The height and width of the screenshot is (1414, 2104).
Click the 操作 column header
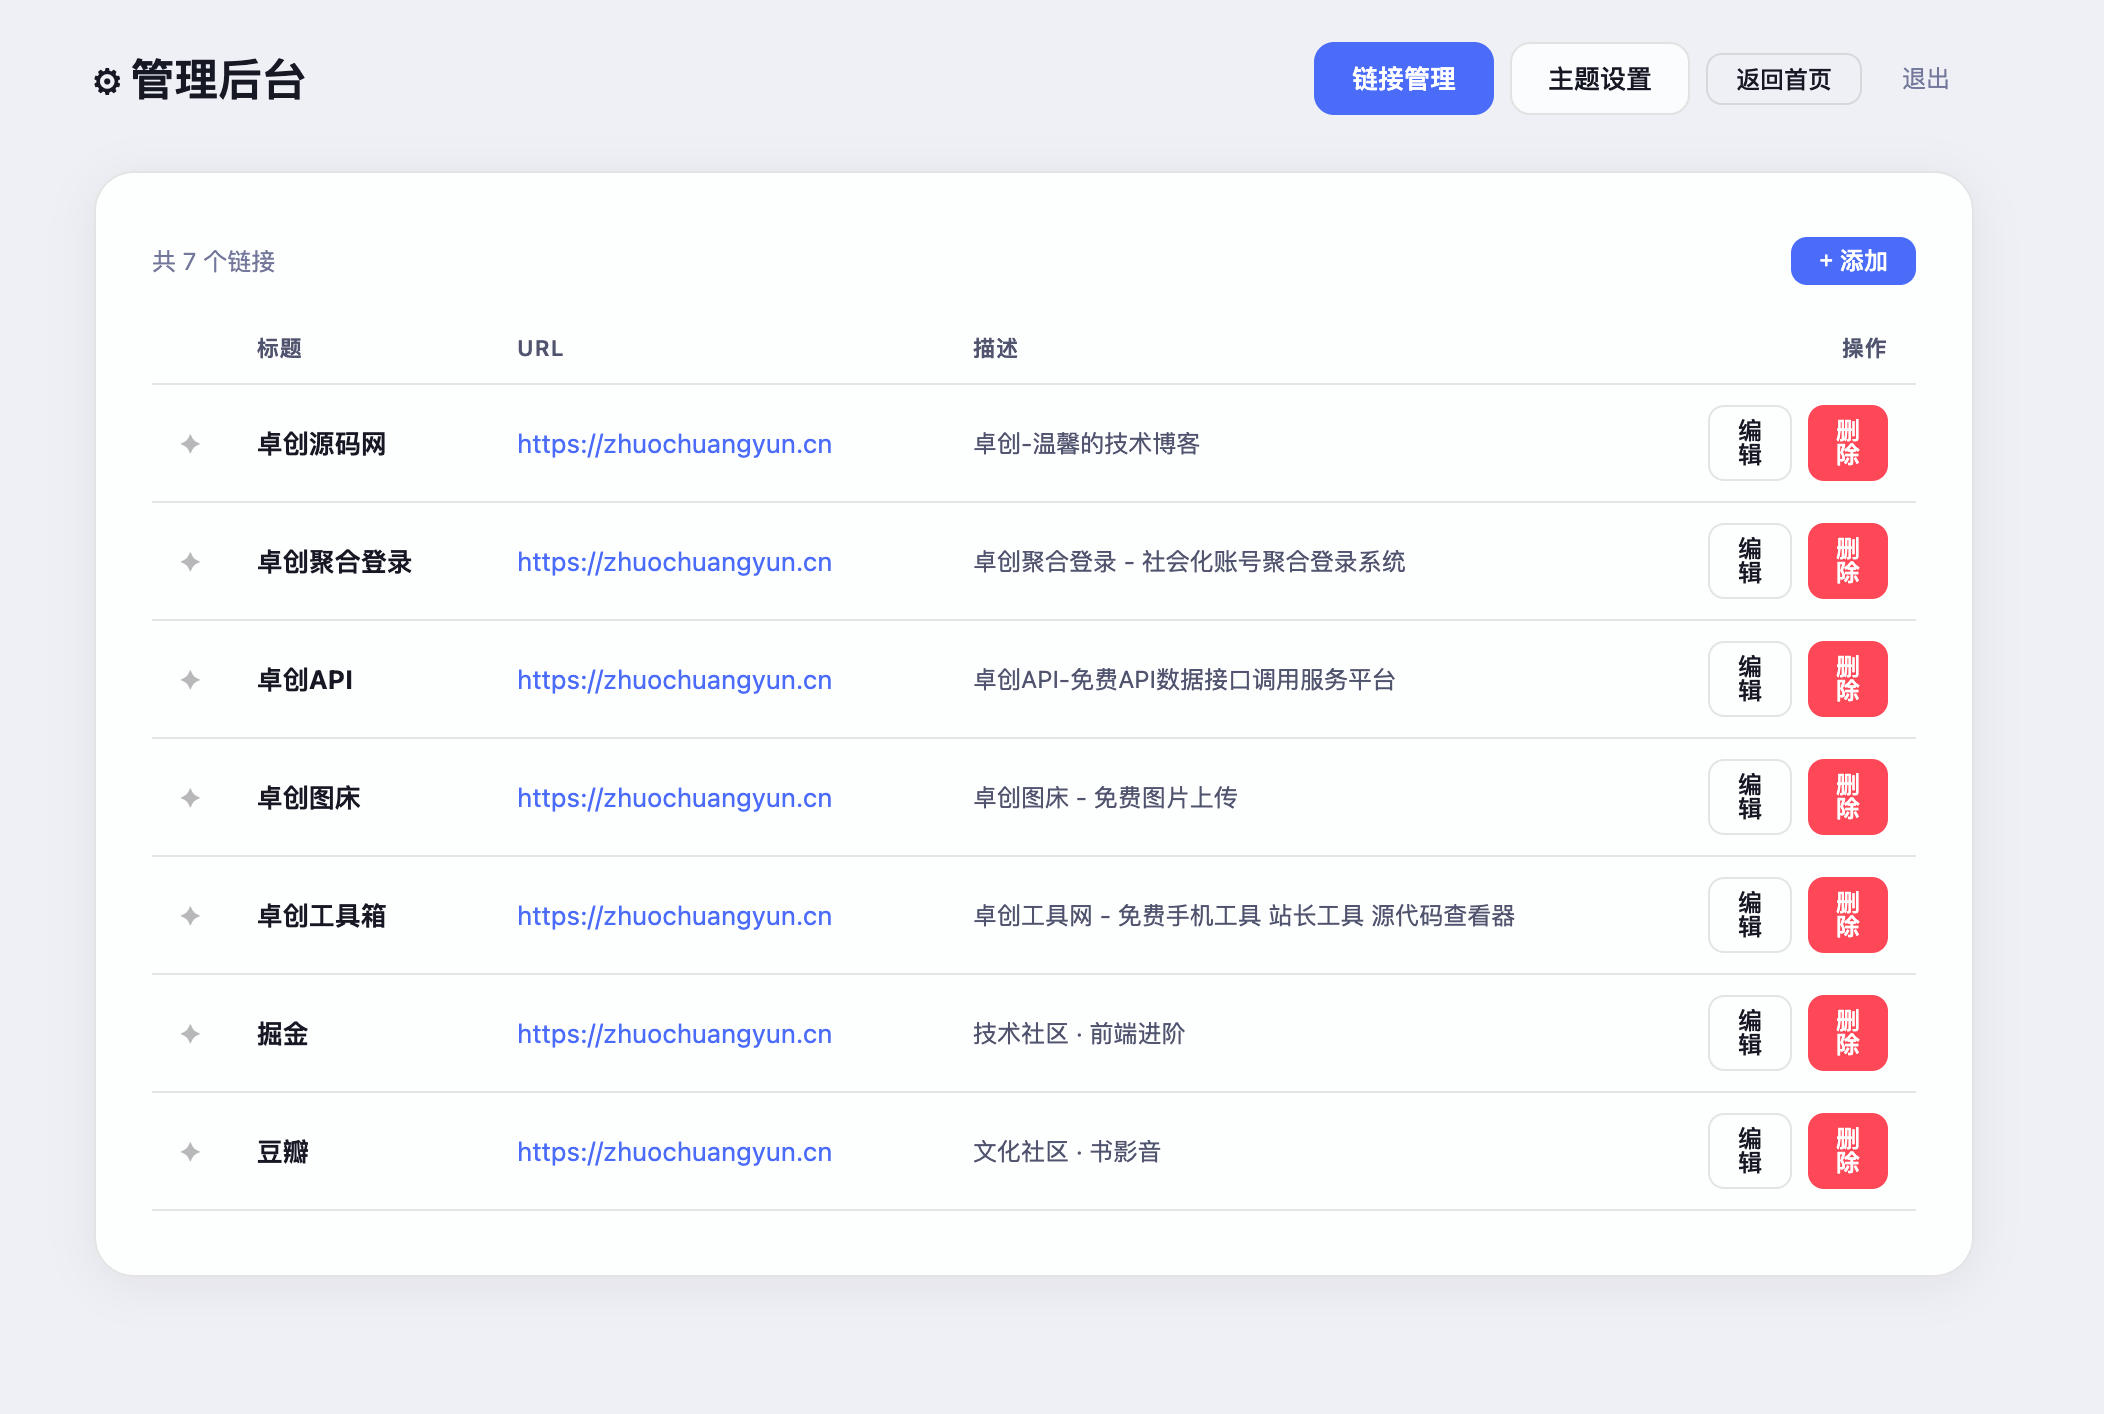coord(1864,348)
